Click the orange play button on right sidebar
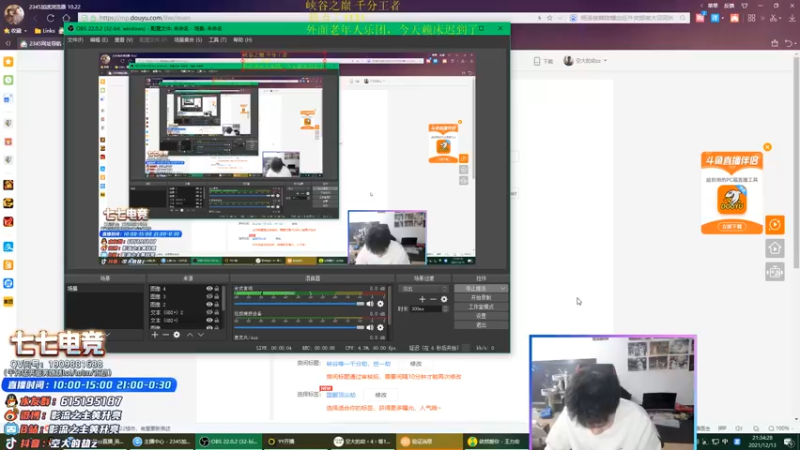 click(x=774, y=224)
